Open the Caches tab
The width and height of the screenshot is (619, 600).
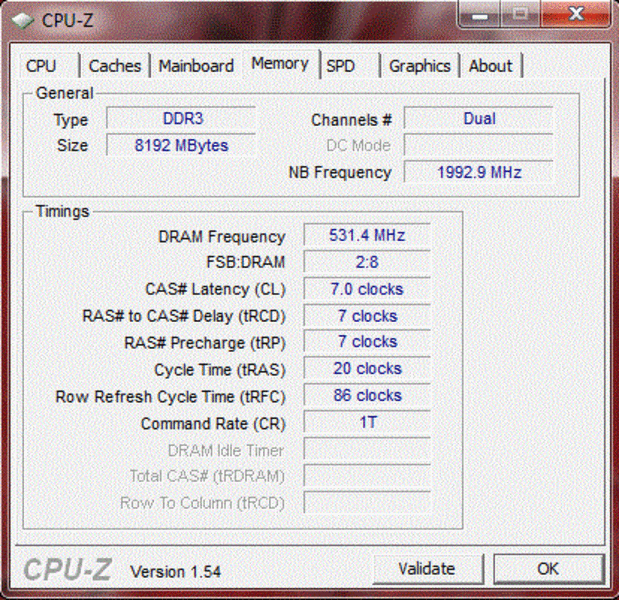click(x=115, y=66)
